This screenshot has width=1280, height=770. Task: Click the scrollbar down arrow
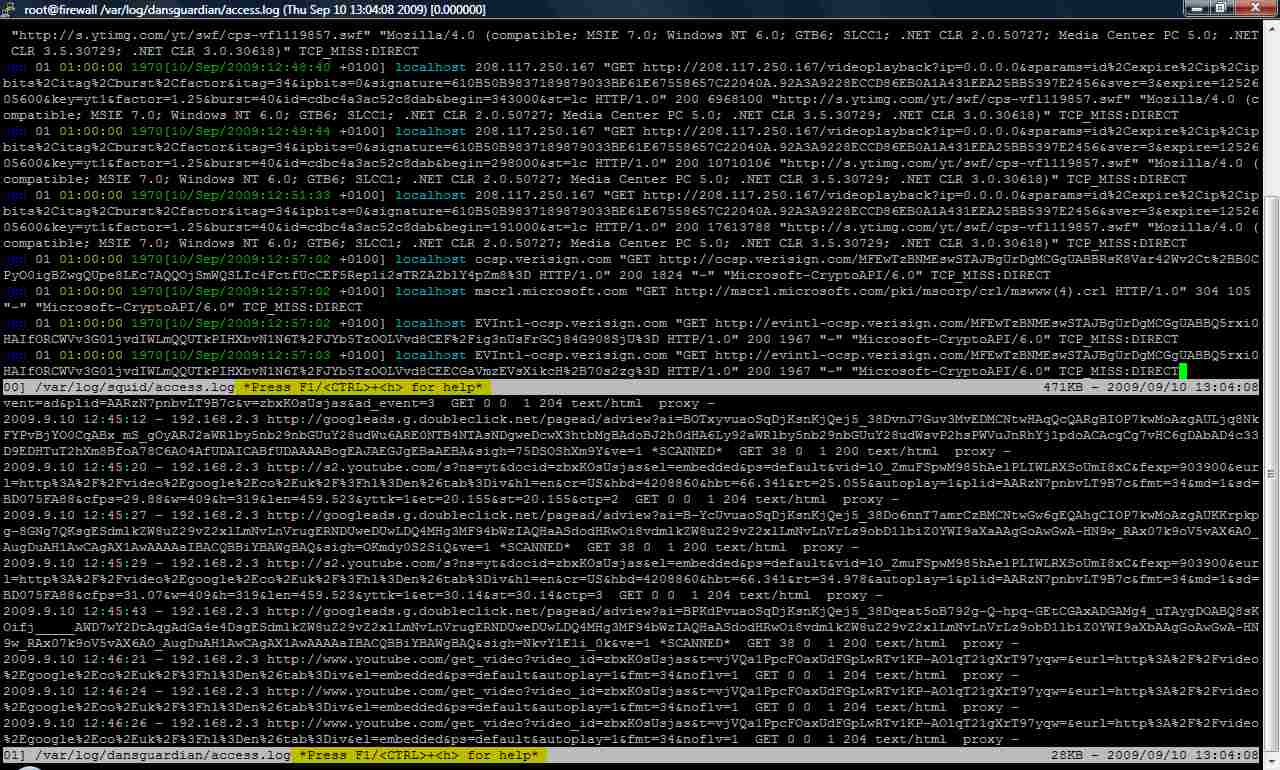coord(1271,760)
